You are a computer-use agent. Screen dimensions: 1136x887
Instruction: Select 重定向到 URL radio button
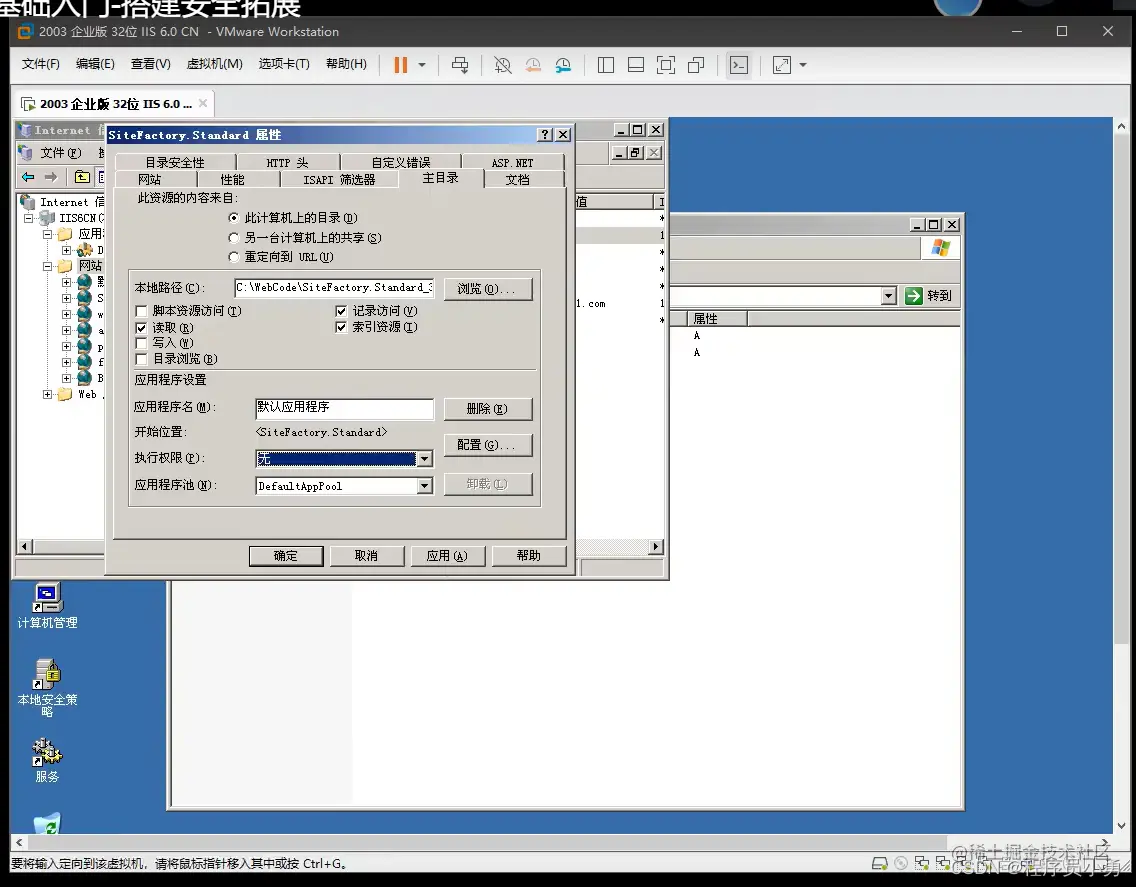click(x=233, y=257)
